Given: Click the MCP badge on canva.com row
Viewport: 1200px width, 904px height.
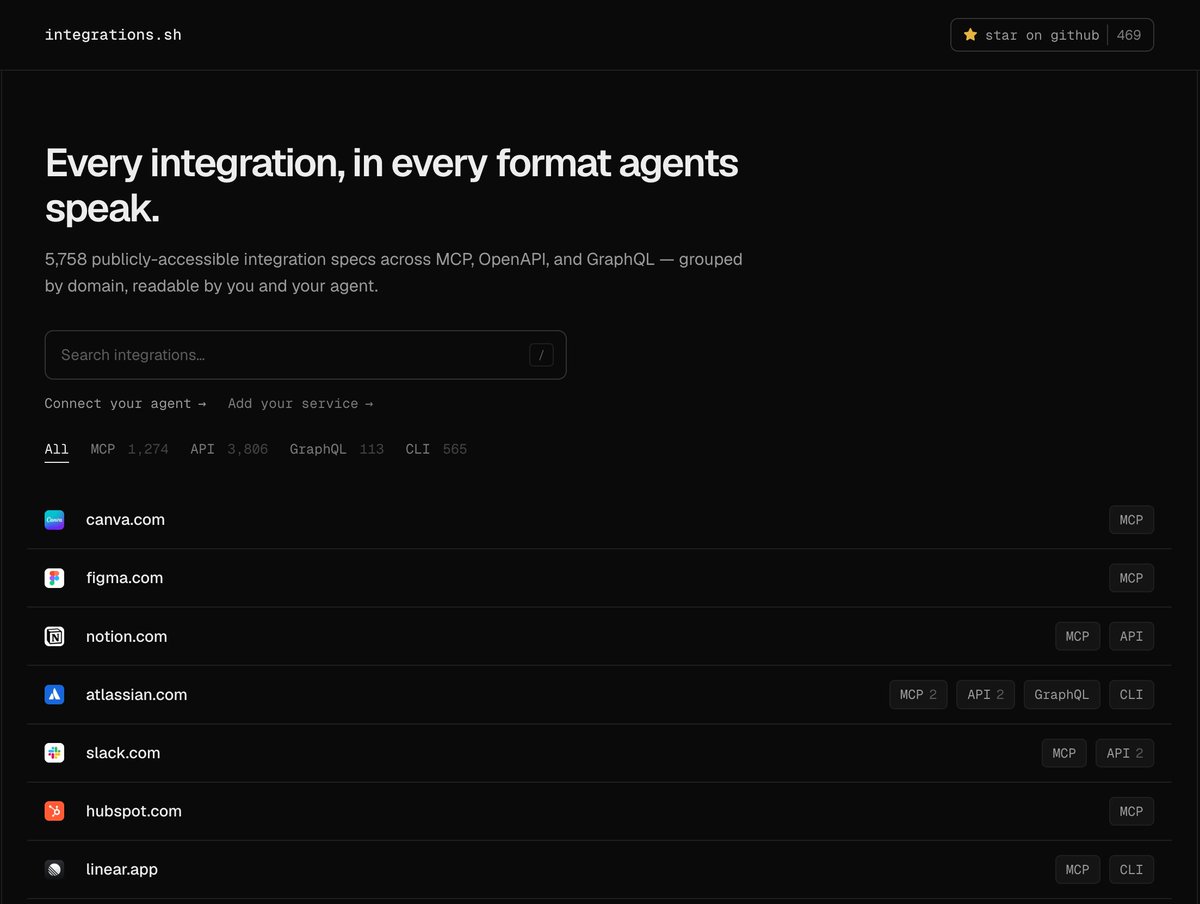Looking at the screenshot, I should point(1131,520).
